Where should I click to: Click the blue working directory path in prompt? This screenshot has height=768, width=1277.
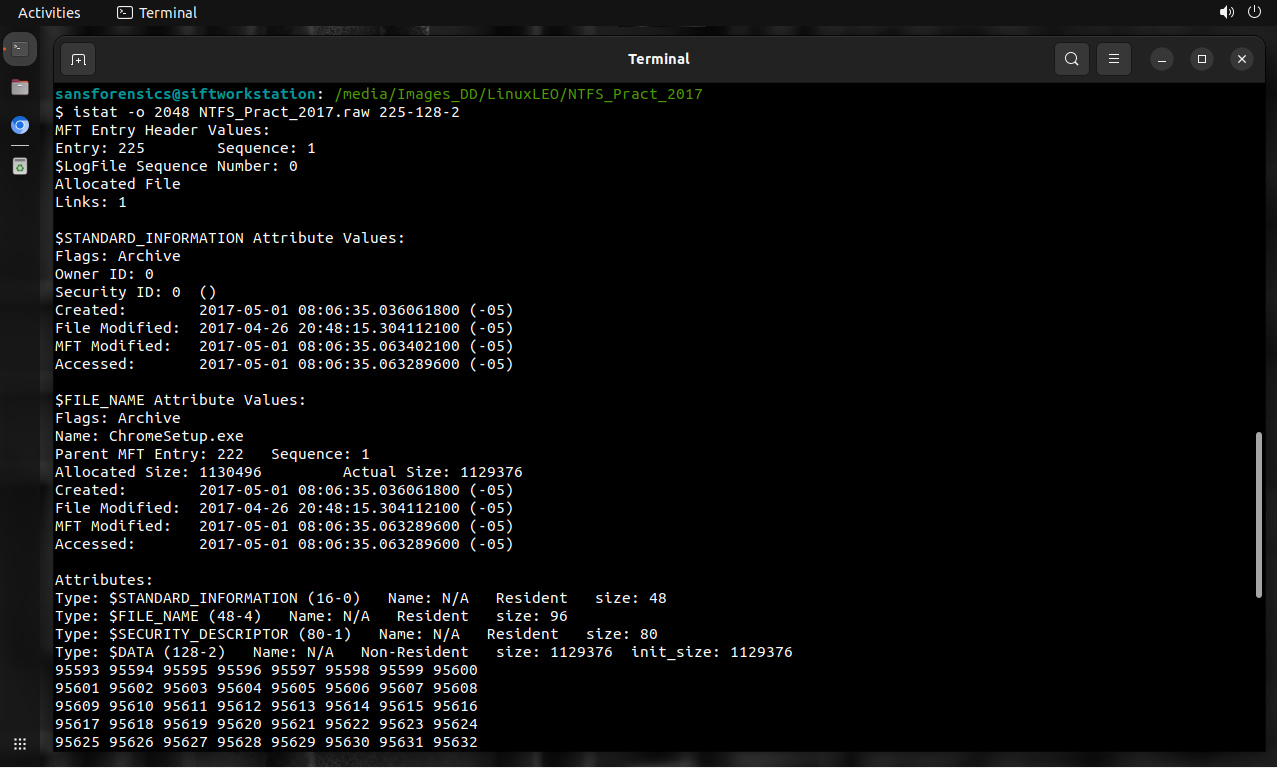(x=518, y=94)
